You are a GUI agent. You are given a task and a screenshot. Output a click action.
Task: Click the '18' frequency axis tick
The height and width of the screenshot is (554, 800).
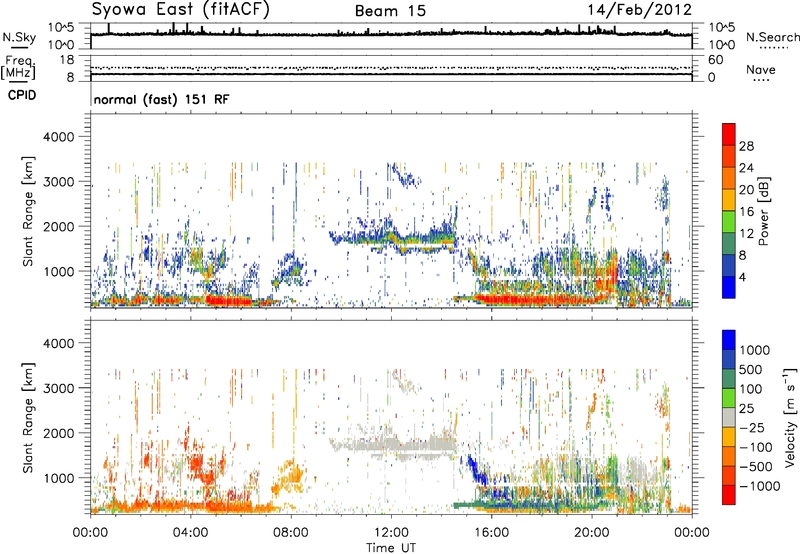tap(67, 60)
